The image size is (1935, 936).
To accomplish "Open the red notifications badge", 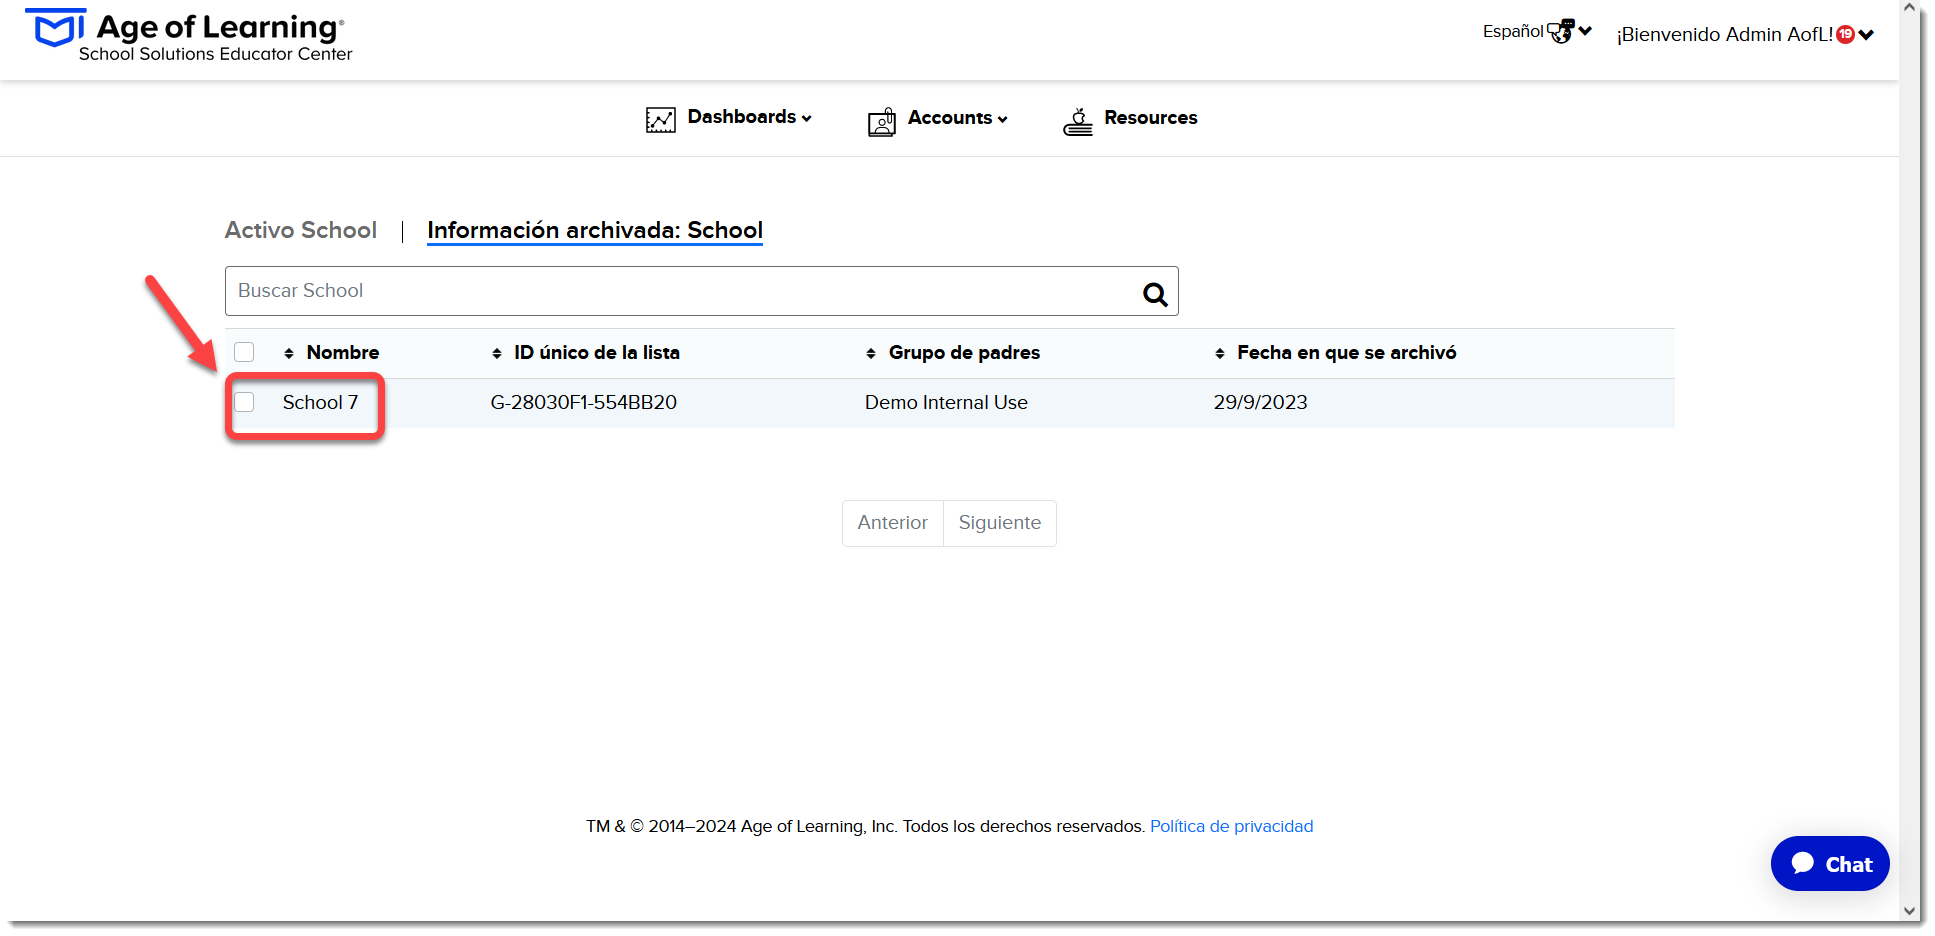I will click(x=1846, y=34).
